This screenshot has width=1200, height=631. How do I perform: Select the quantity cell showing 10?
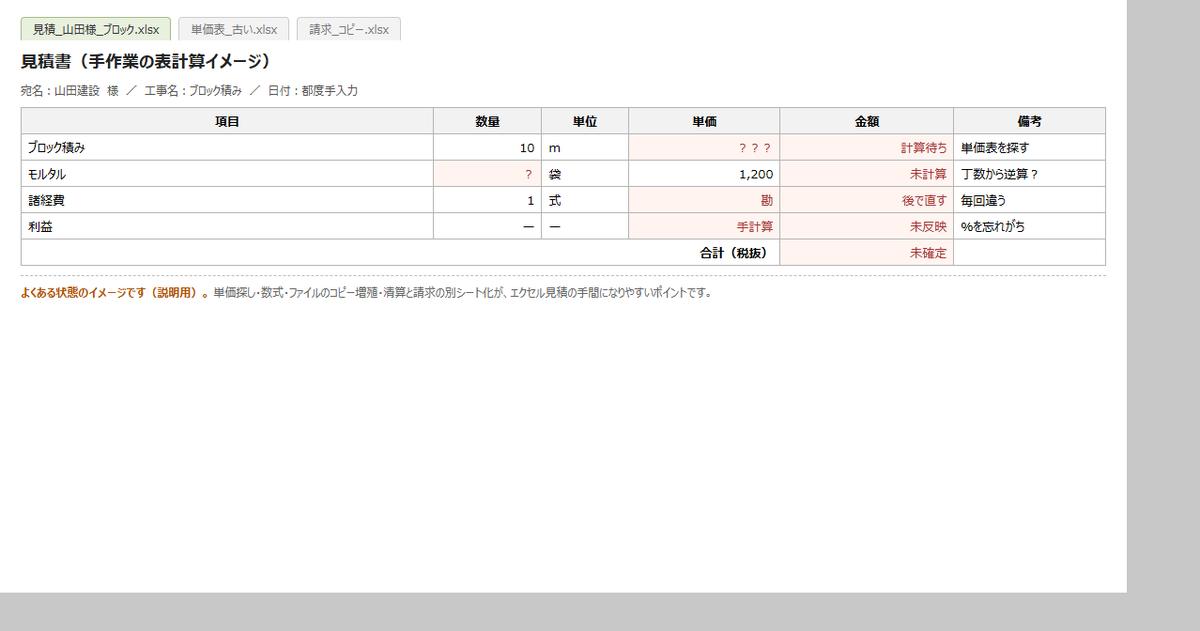pos(488,147)
